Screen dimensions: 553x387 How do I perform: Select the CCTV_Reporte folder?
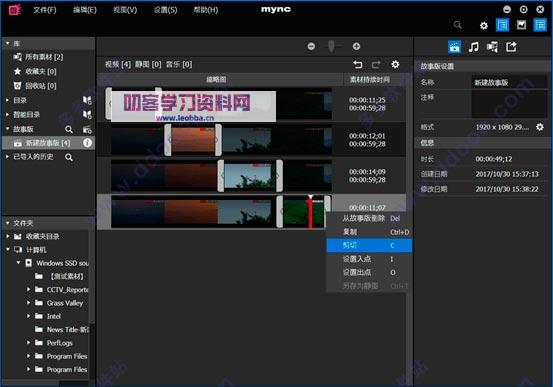(67, 290)
